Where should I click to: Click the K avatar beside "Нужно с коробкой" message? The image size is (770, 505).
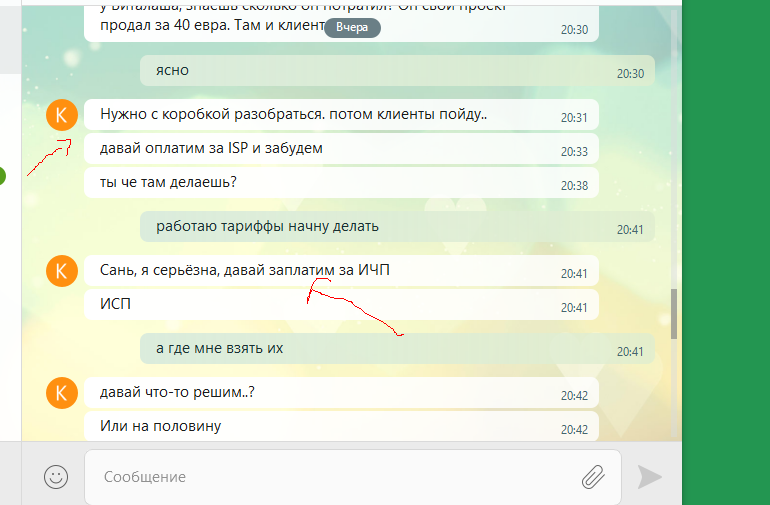tap(62, 116)
